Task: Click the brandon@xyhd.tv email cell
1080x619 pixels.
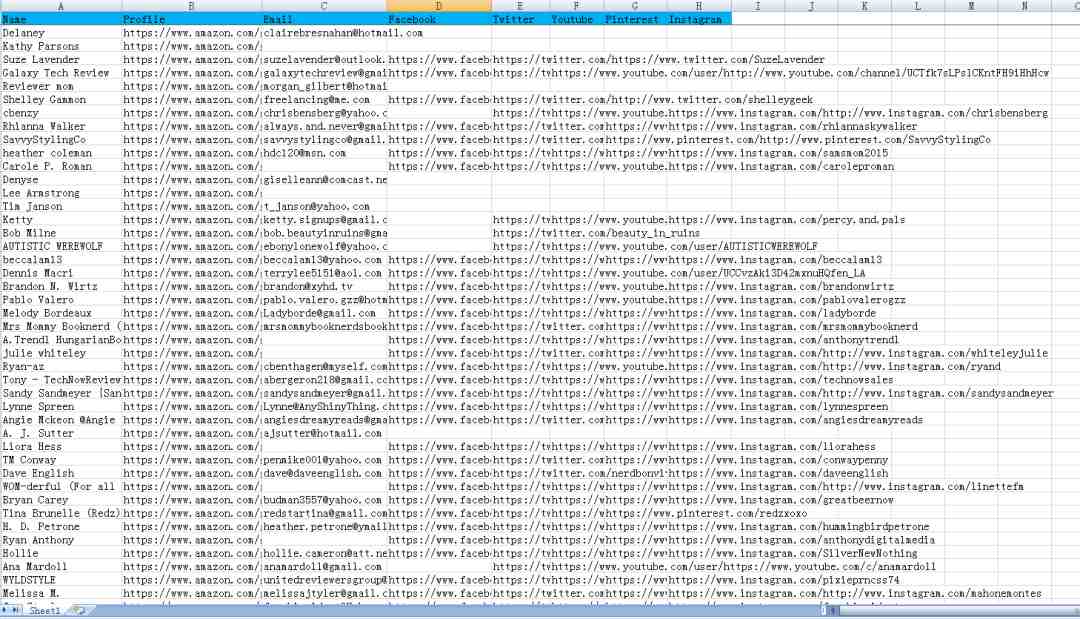Action: (324, 286)
